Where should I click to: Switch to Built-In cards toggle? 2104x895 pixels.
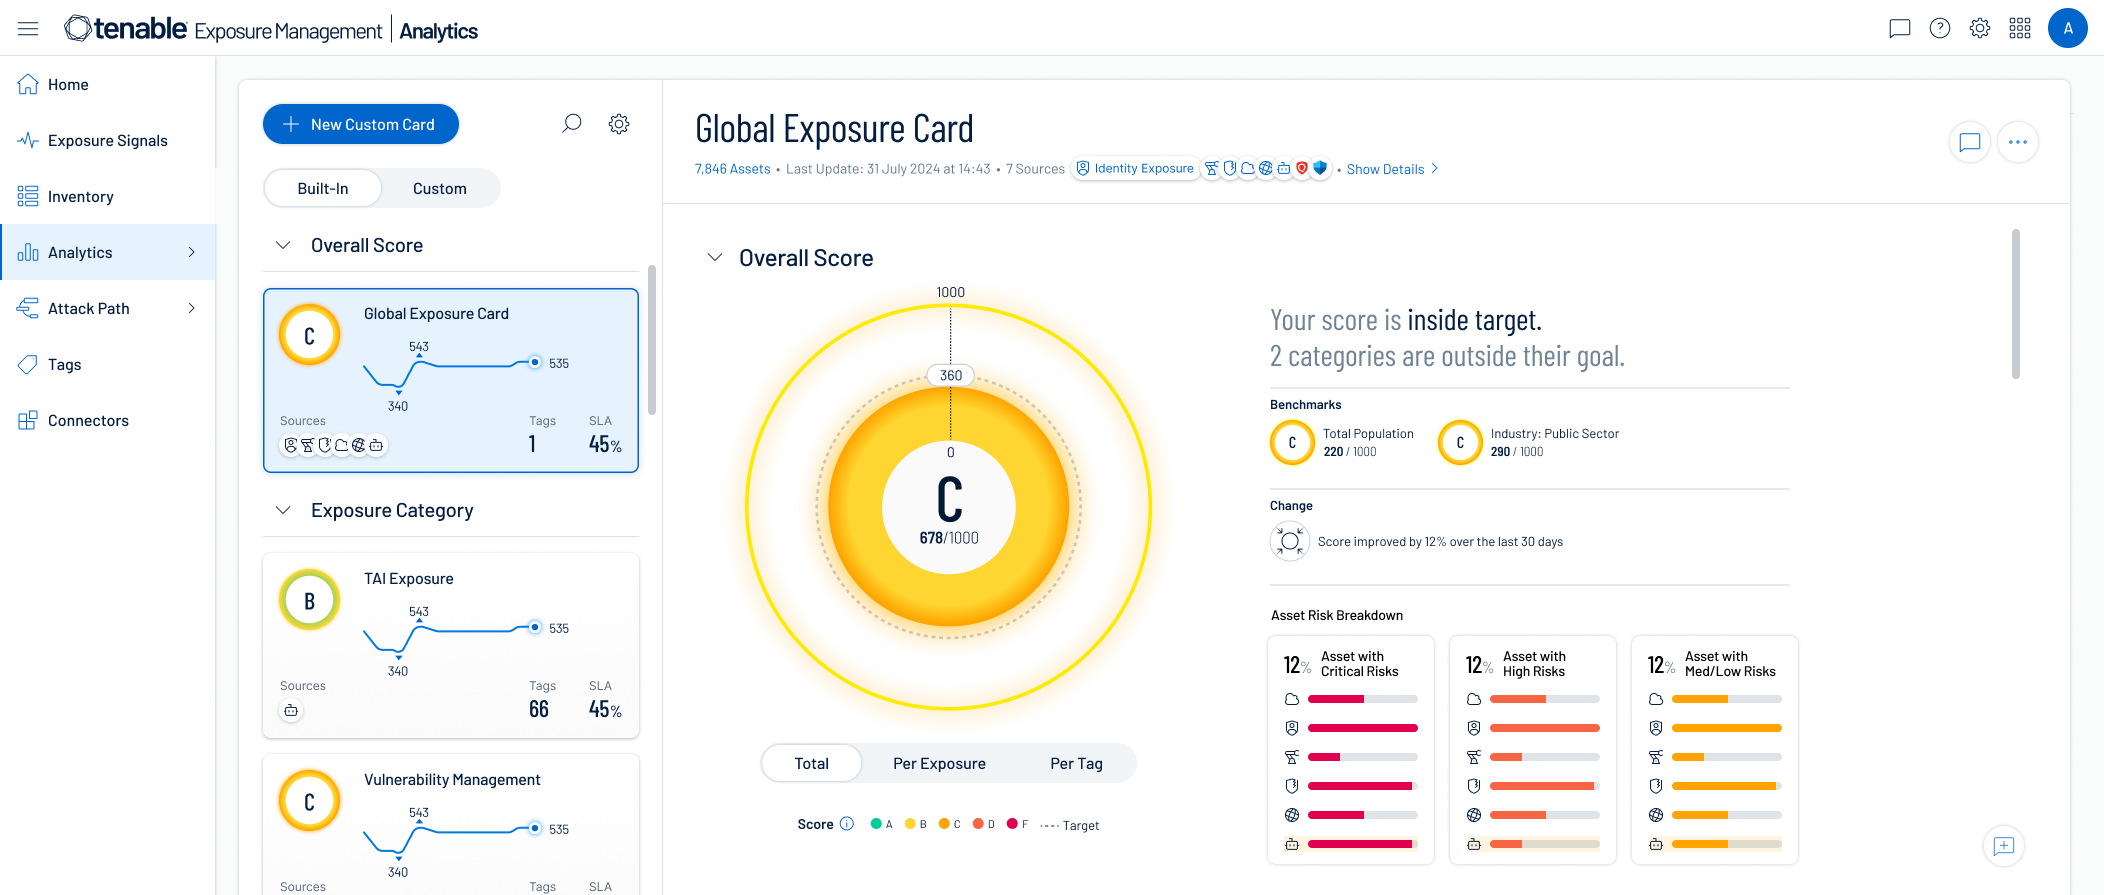[323, 188]
